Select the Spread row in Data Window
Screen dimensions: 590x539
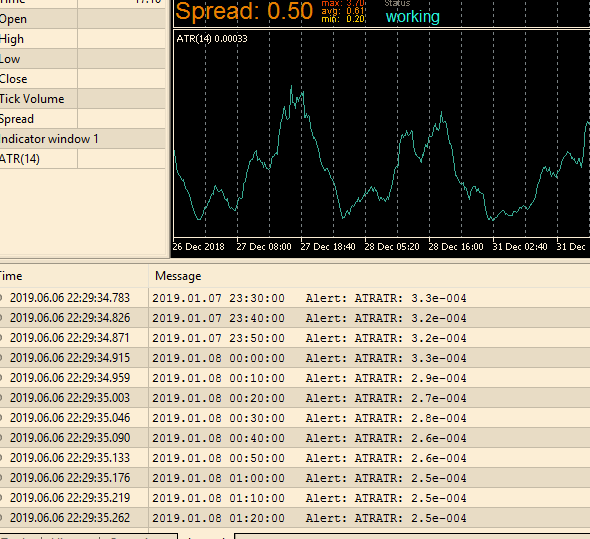click(82, 119)
